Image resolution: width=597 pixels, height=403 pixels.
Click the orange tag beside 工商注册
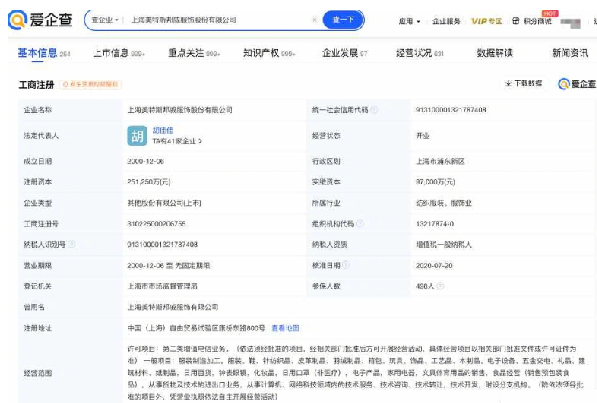tap(90, 84)
